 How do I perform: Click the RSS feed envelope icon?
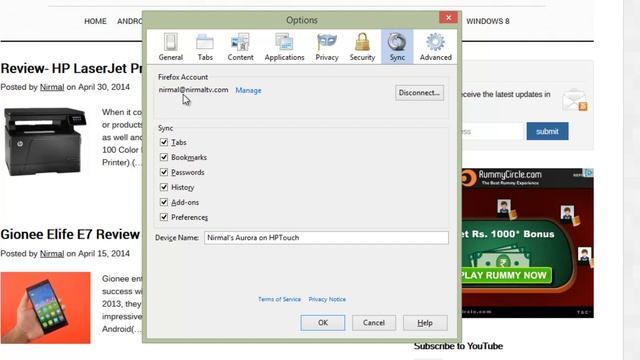click(x=575, y=100)
